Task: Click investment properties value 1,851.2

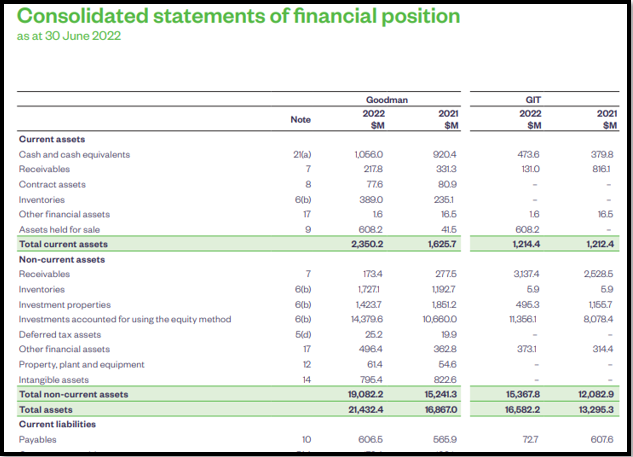Action: [x=442, y=305]
